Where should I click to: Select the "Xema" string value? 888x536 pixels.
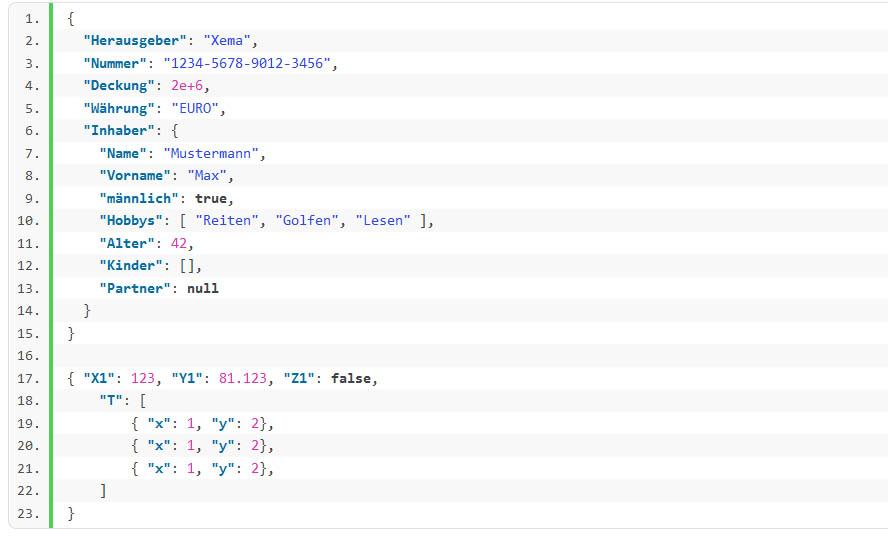point(227,41)
